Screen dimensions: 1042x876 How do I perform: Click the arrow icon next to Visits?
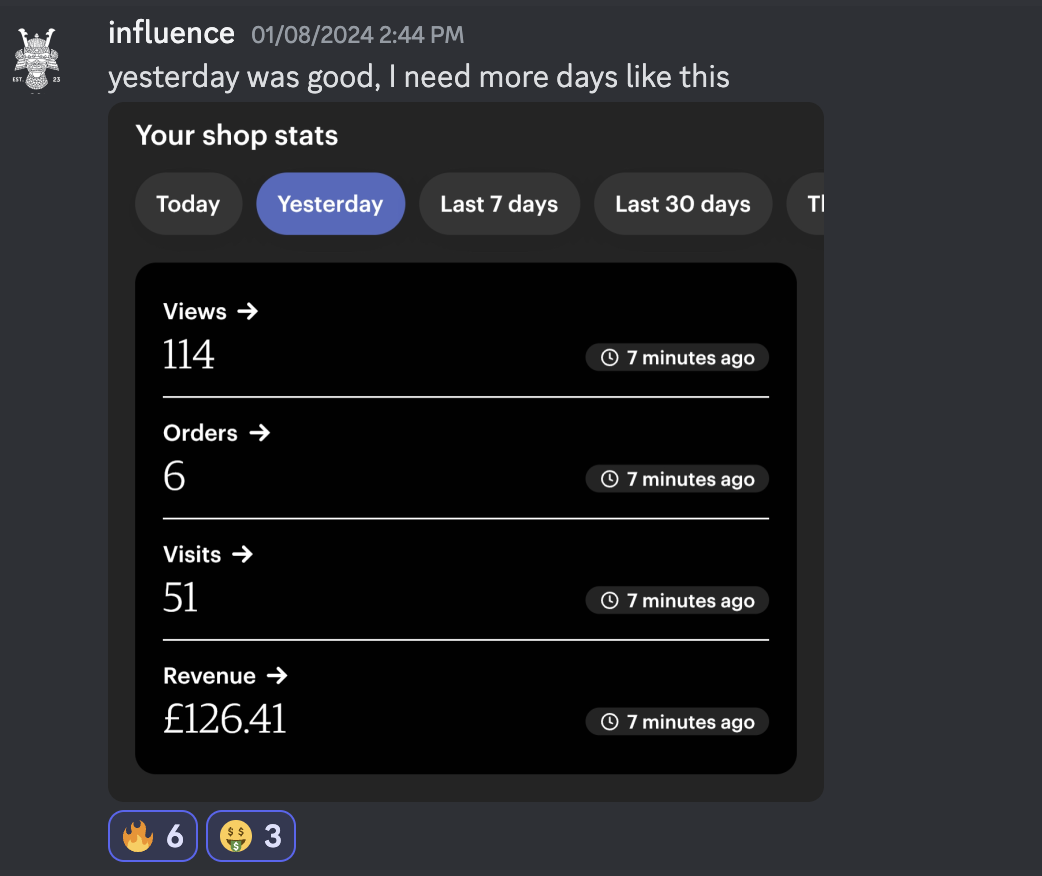[243, 554]
